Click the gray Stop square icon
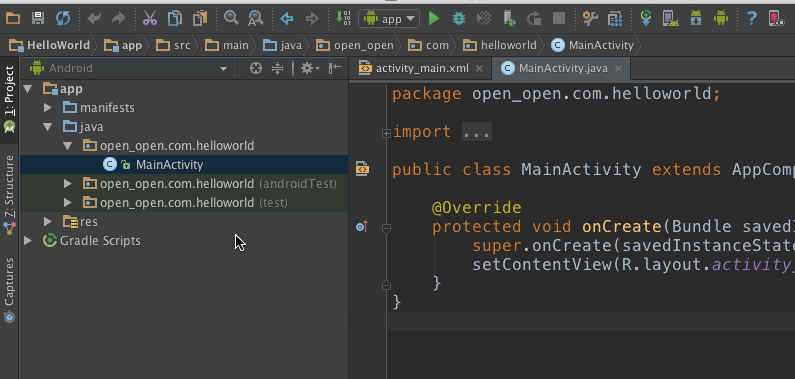 pos(559,19)
